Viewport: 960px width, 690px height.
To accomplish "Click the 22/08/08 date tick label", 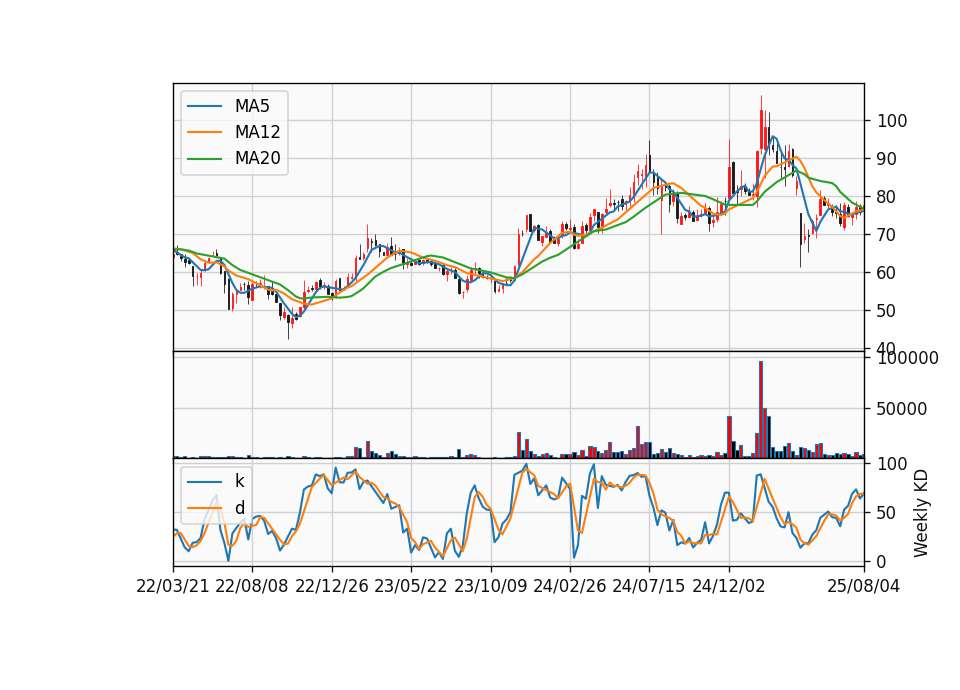I will 252,586.
